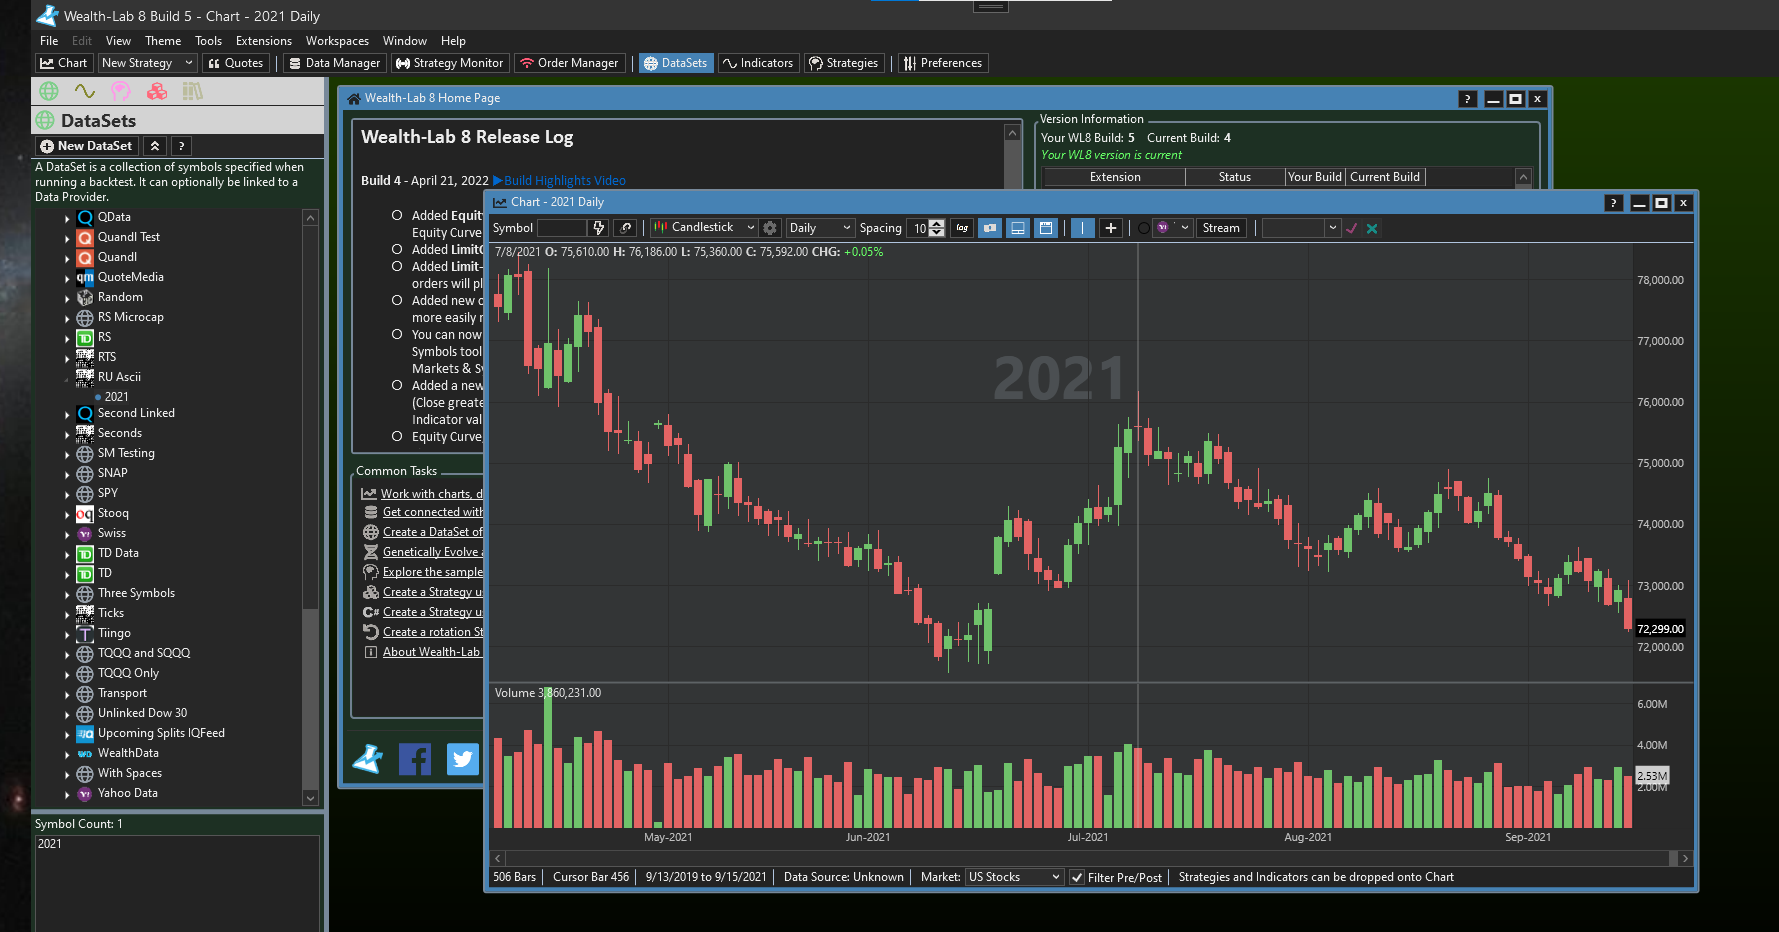Click the lightning bolt icon beside Symbol field
Screen dimensions: 1779x932
[x=599, y=228]
